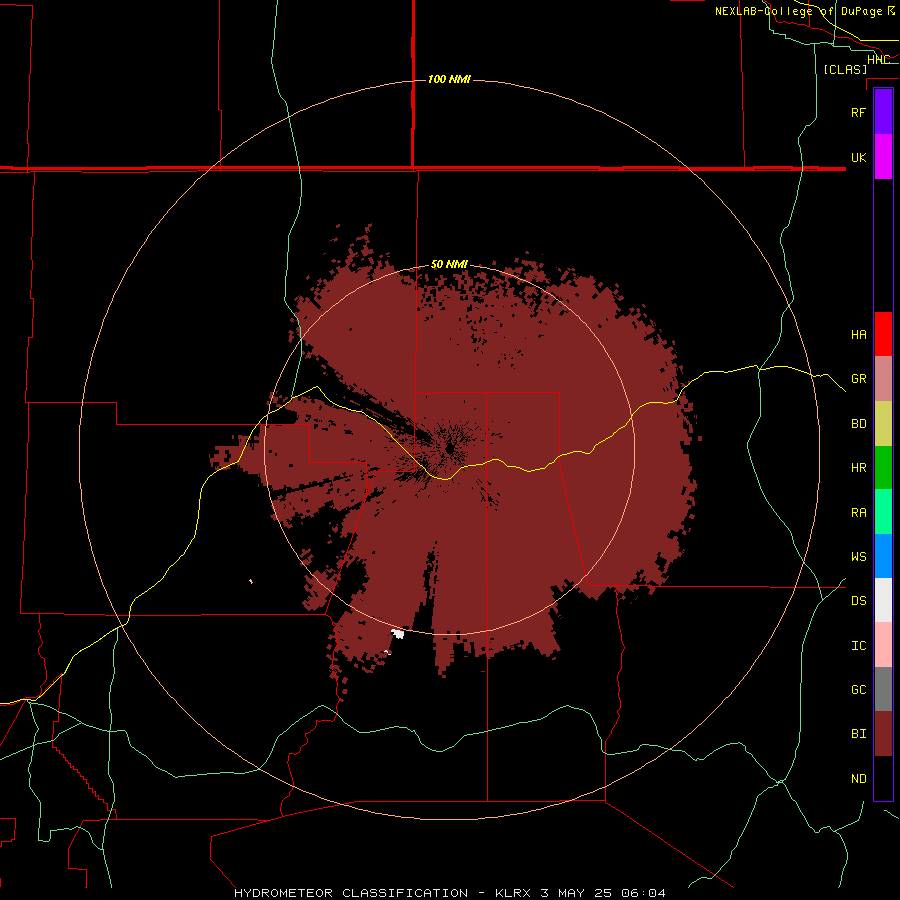Click the ND black legend swatch
The image size is (900, 900).
[883, 778]
